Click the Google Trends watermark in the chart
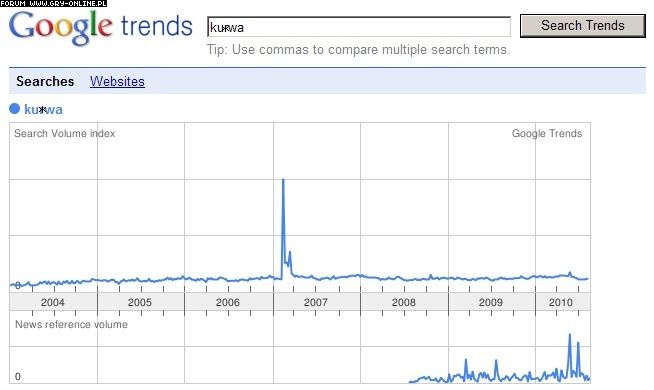Screen dimensions: 654x390 click(x=547, y=133)
